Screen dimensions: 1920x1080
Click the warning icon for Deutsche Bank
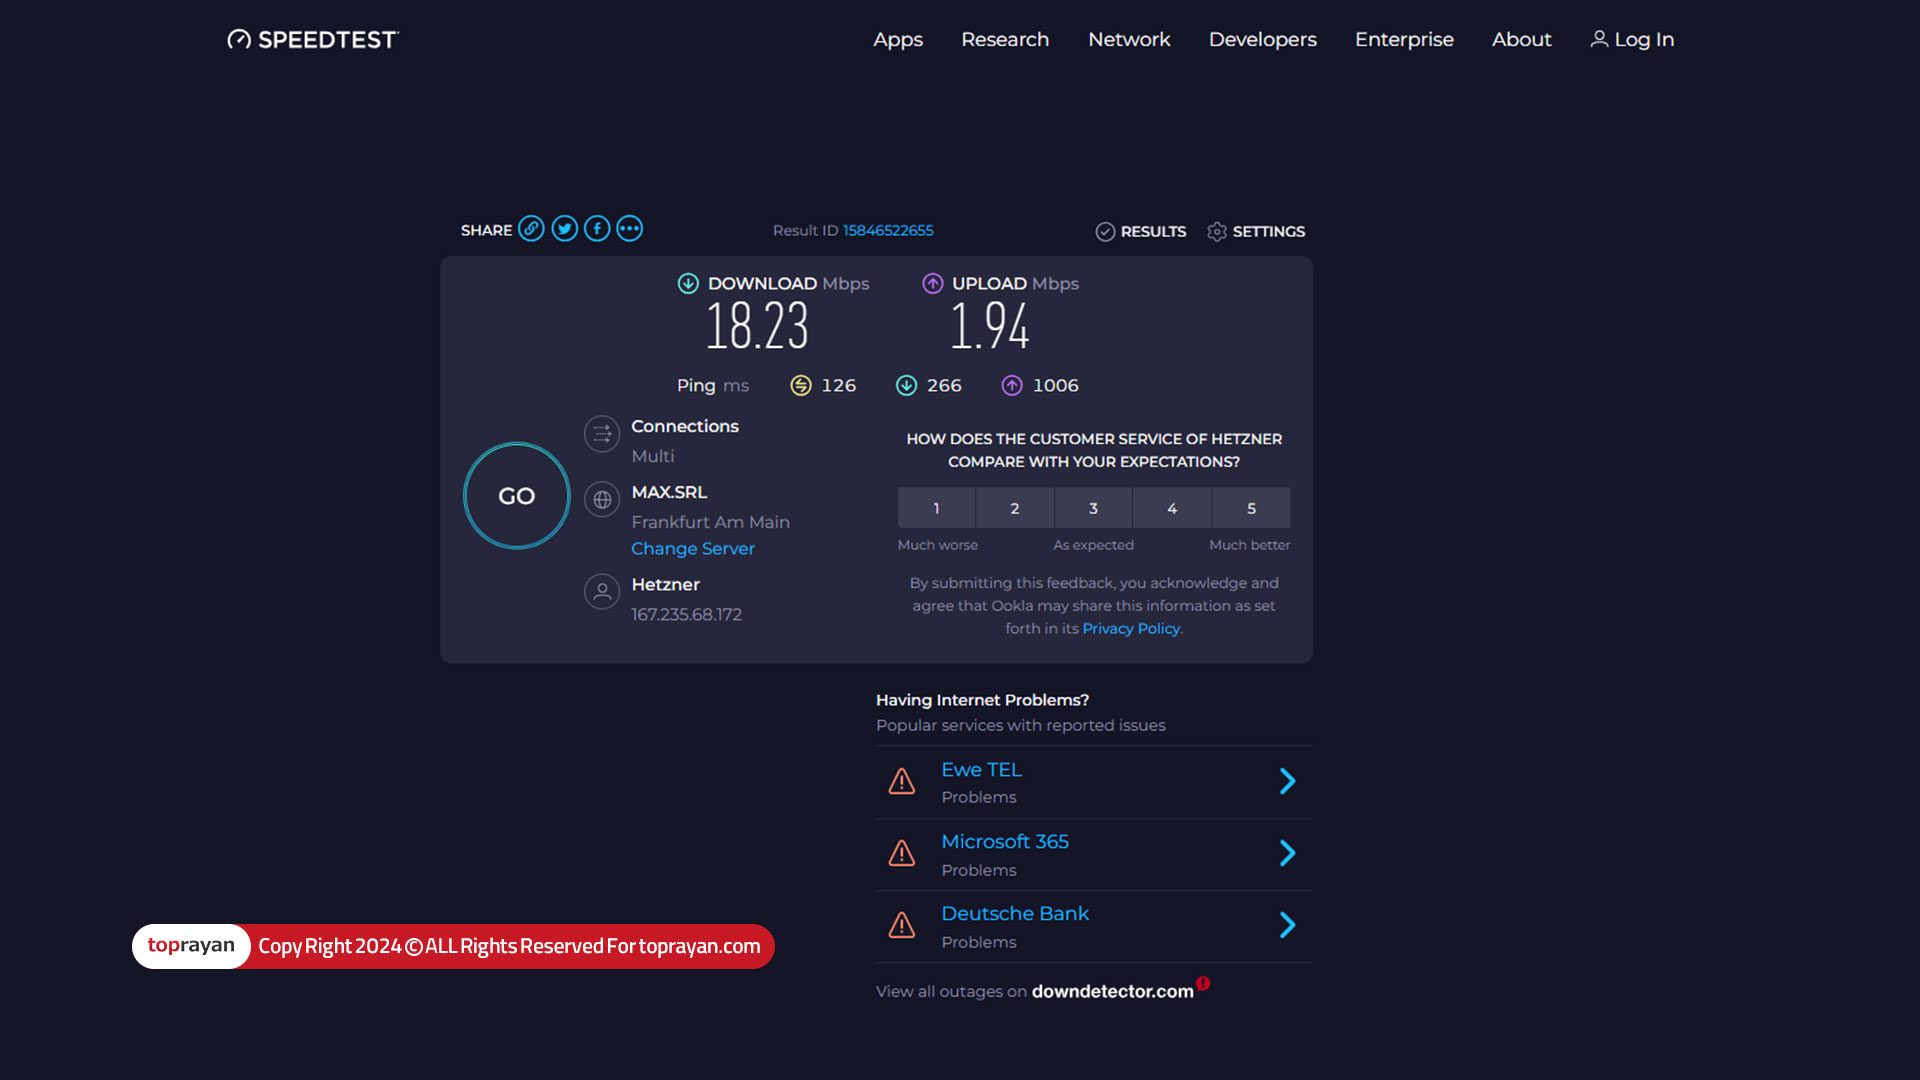[902, 925]
